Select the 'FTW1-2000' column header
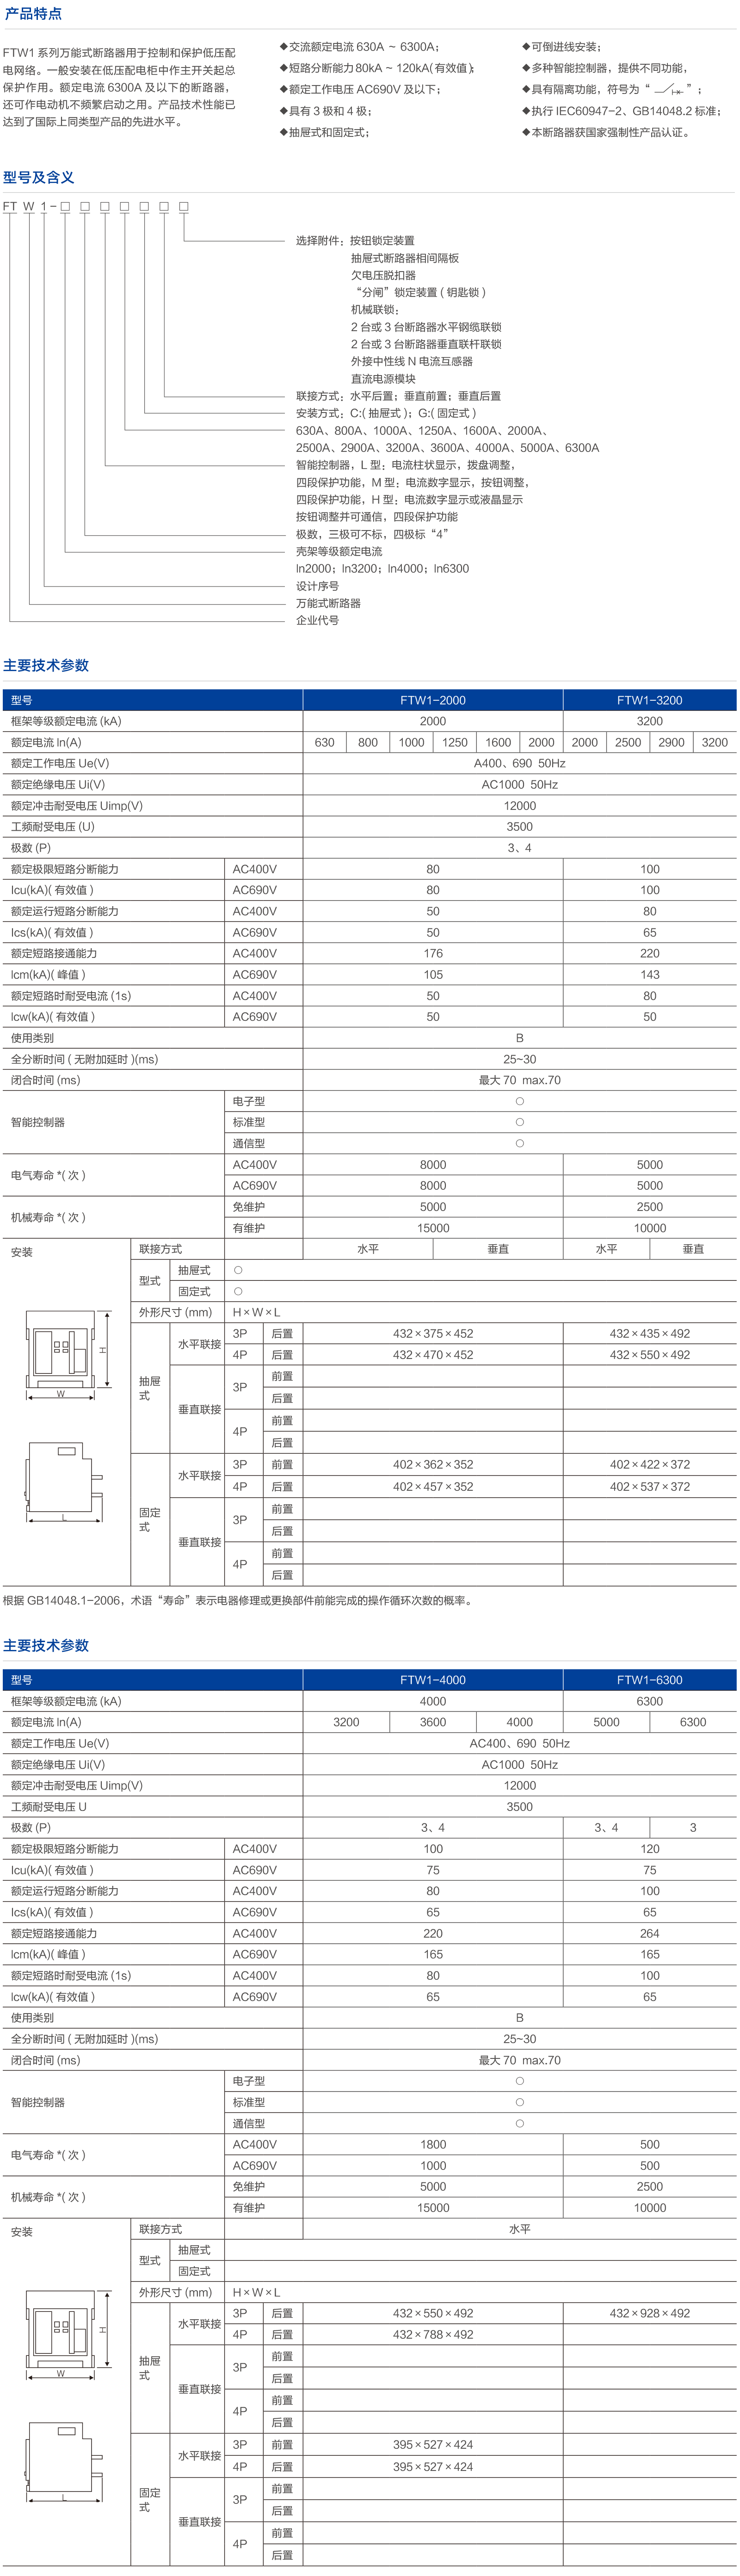The width and height of the screenshot is (740, 2576). pos(433,700)
